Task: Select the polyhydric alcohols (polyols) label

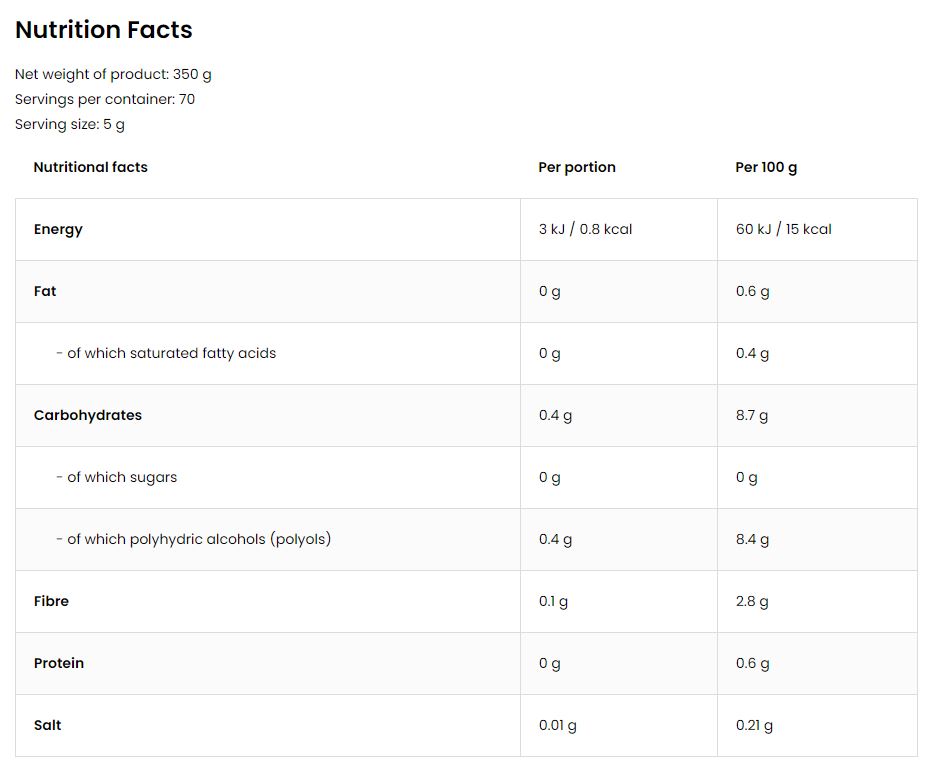Action: point(194,539)
